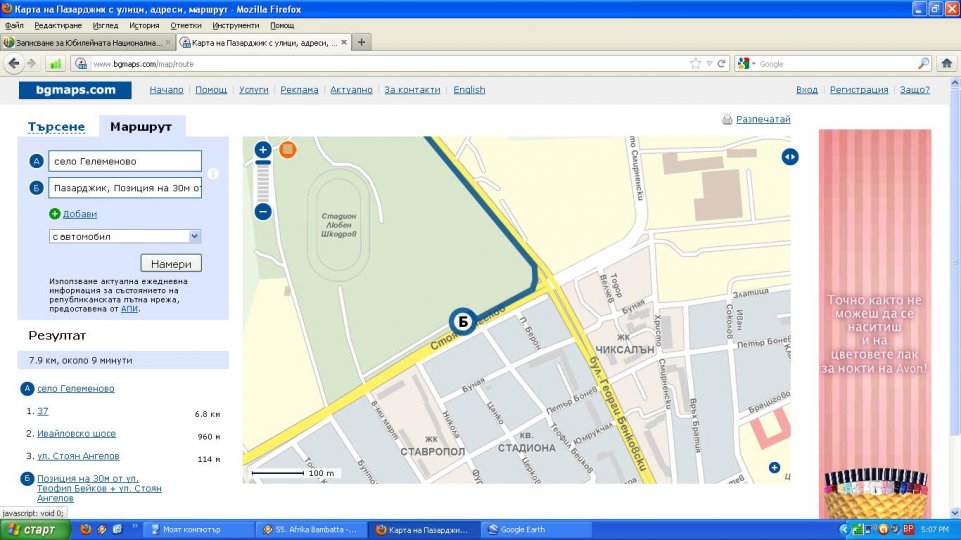This screenshot has height=540, width=961.
Task: Open the new tab plus button
Action: [x=362, y=42]
